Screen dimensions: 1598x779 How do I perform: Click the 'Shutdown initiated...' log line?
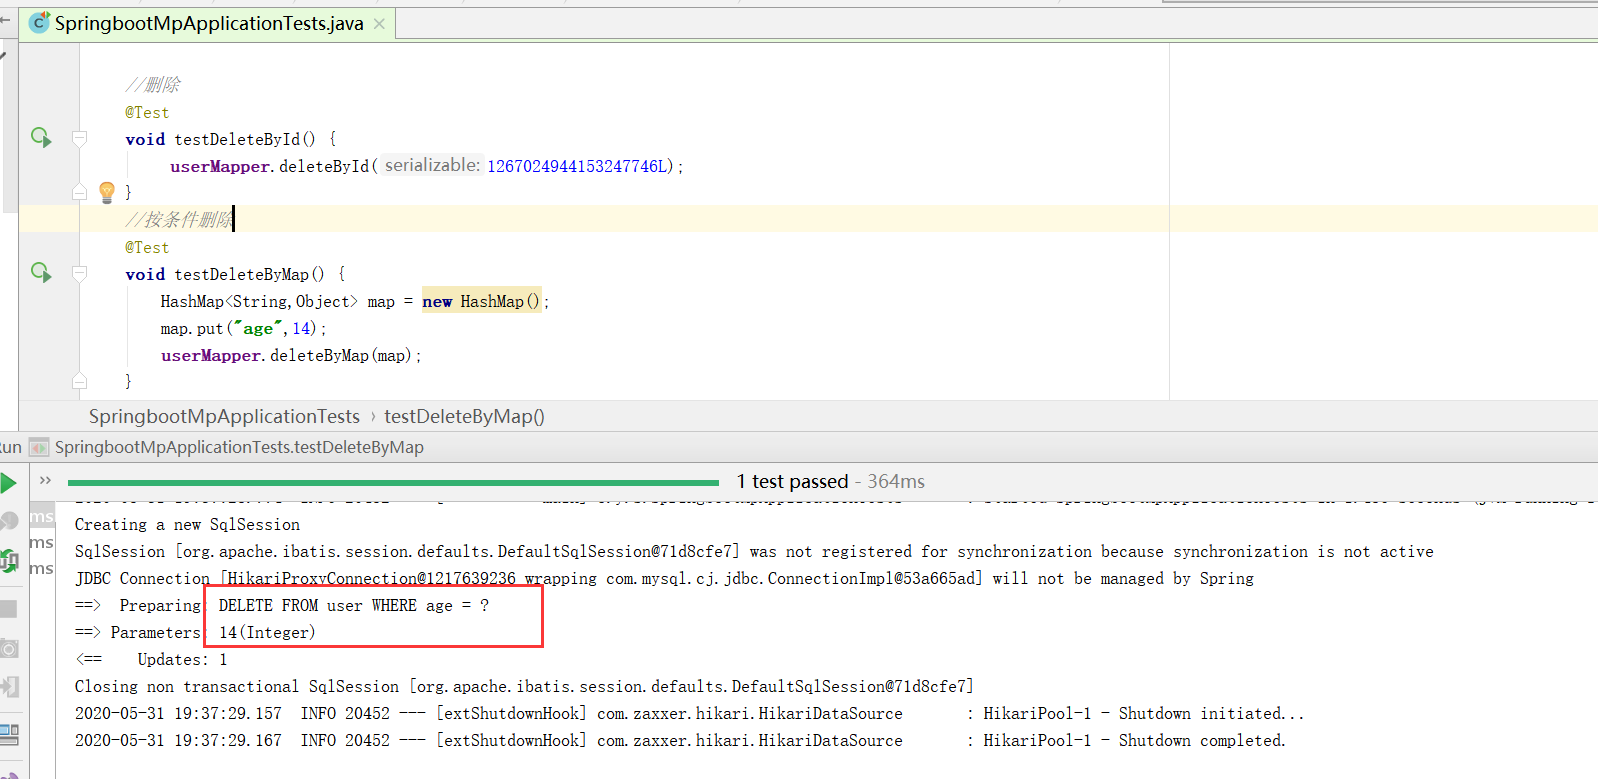689,713
